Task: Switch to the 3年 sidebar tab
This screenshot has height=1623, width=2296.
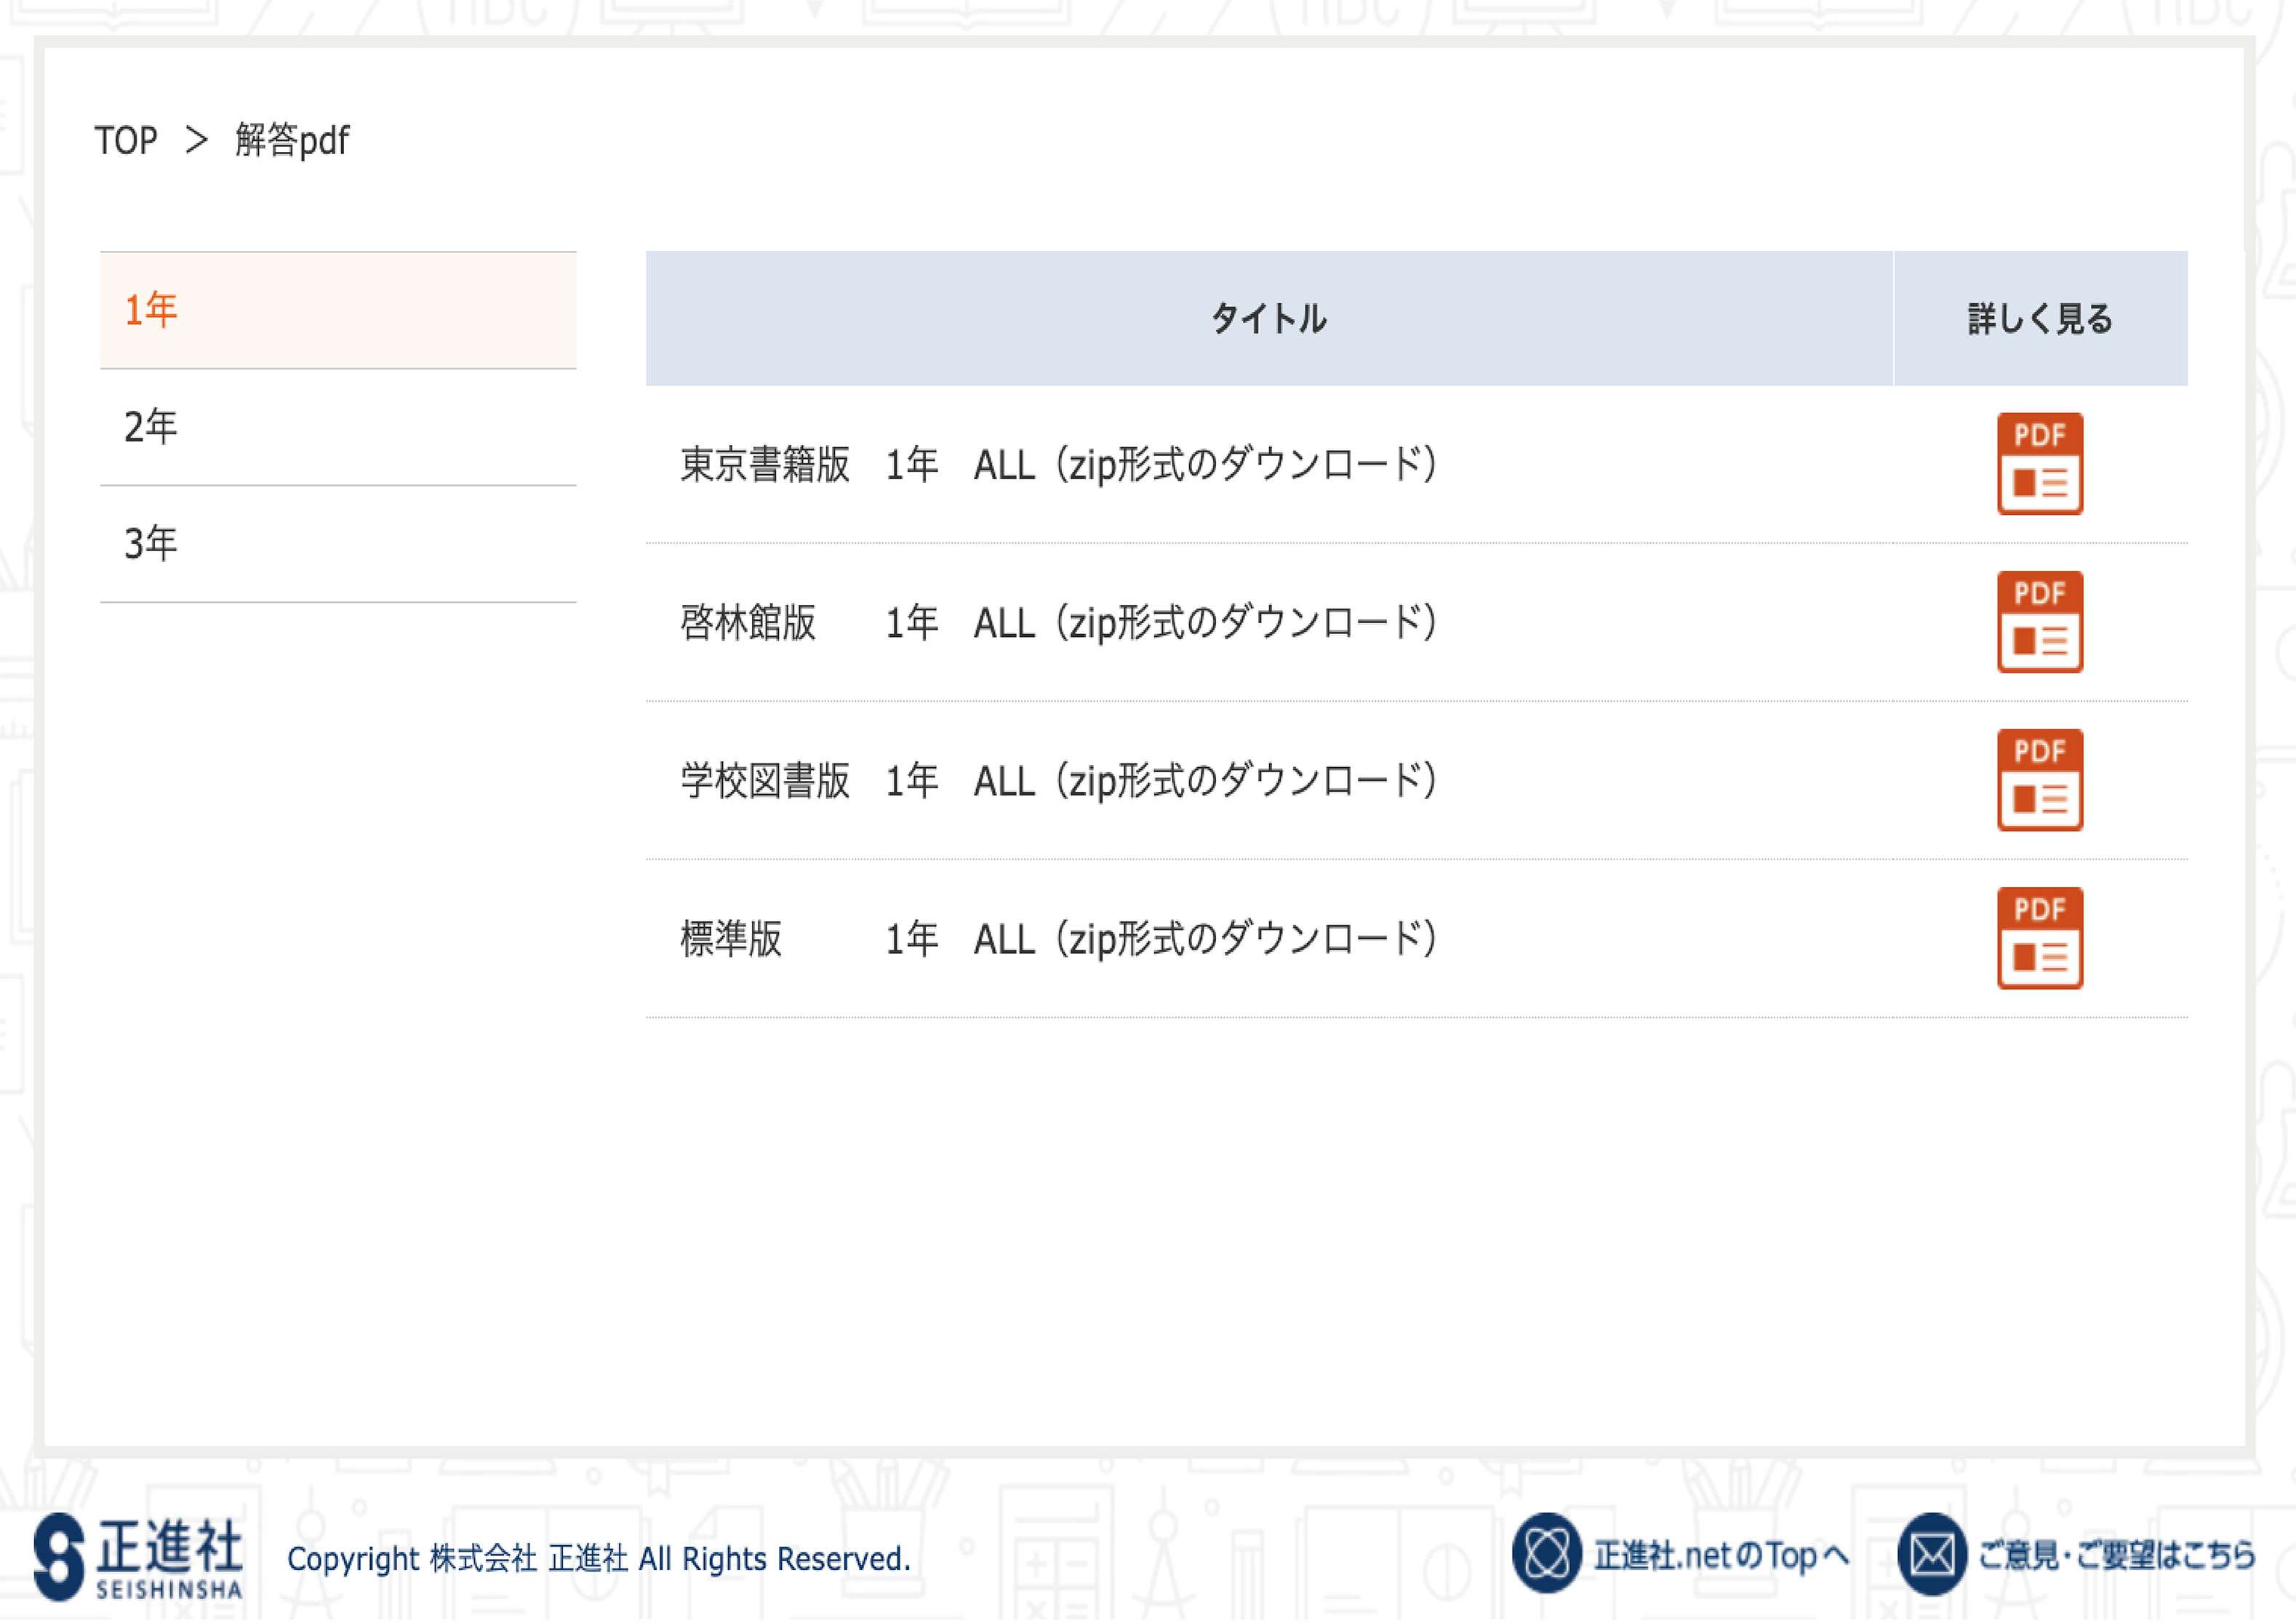Action: tap(338, 544)
